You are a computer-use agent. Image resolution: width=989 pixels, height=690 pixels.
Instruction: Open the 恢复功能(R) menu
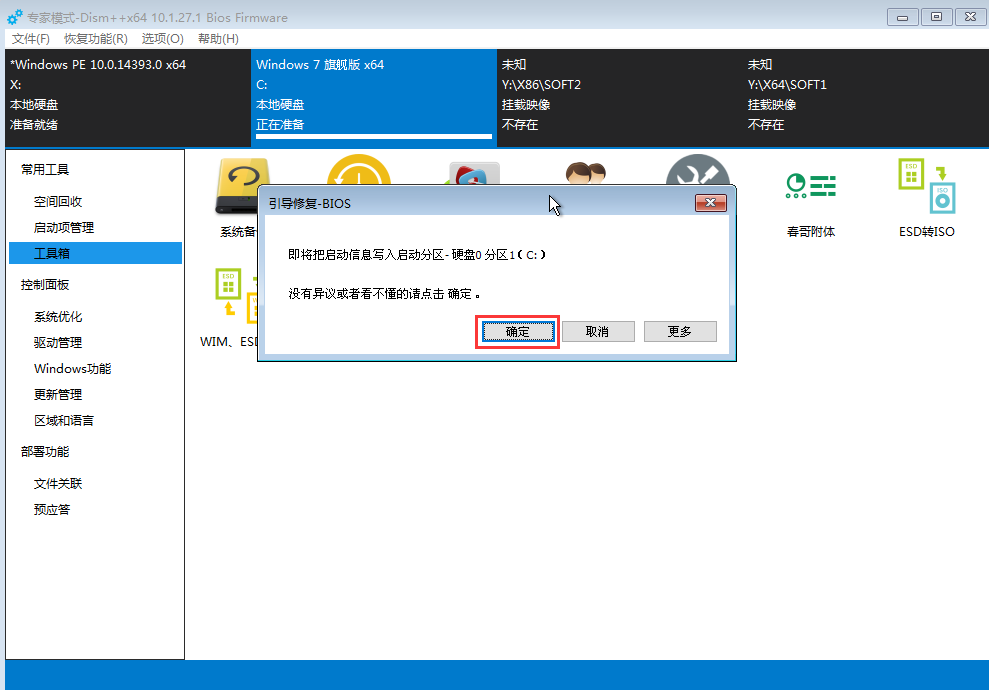[x=96, y=39]
